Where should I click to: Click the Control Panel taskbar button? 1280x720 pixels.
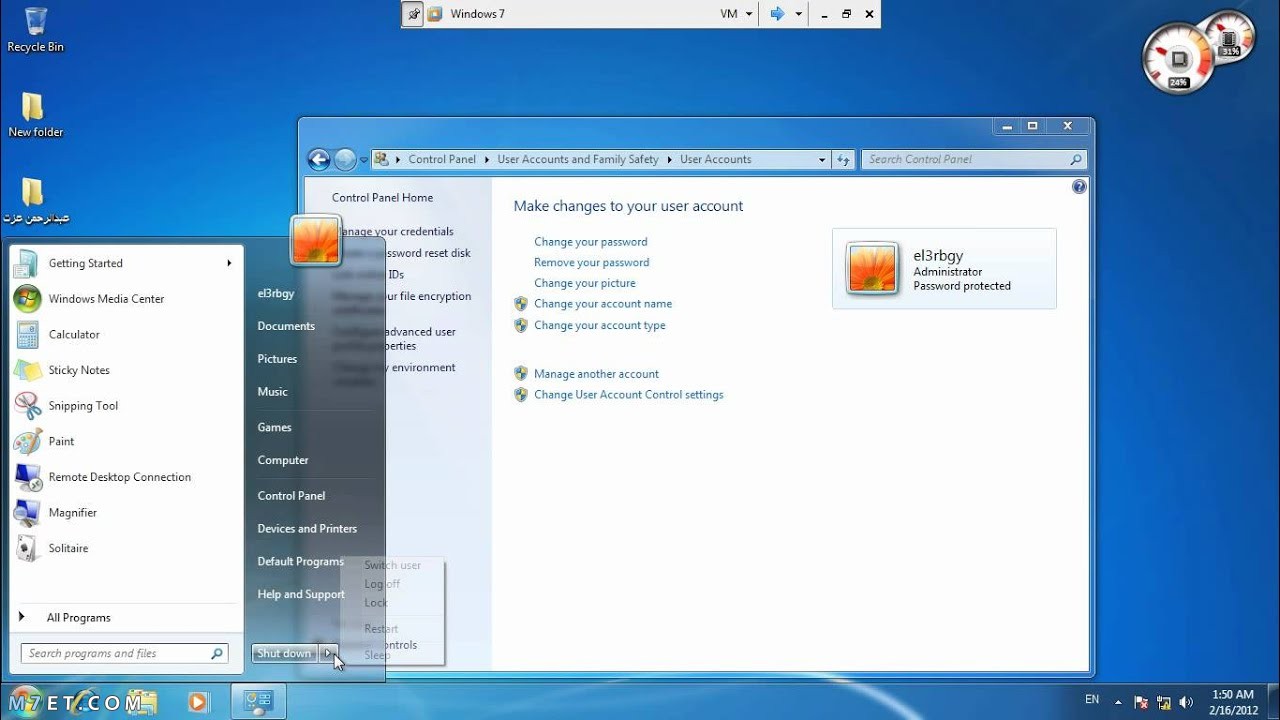click(x=259, y=702)
